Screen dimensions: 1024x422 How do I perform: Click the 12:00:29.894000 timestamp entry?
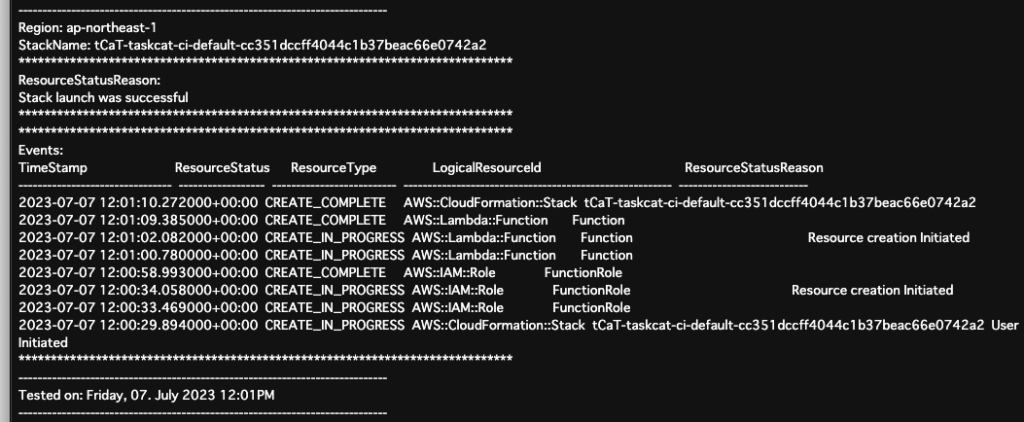138,325
